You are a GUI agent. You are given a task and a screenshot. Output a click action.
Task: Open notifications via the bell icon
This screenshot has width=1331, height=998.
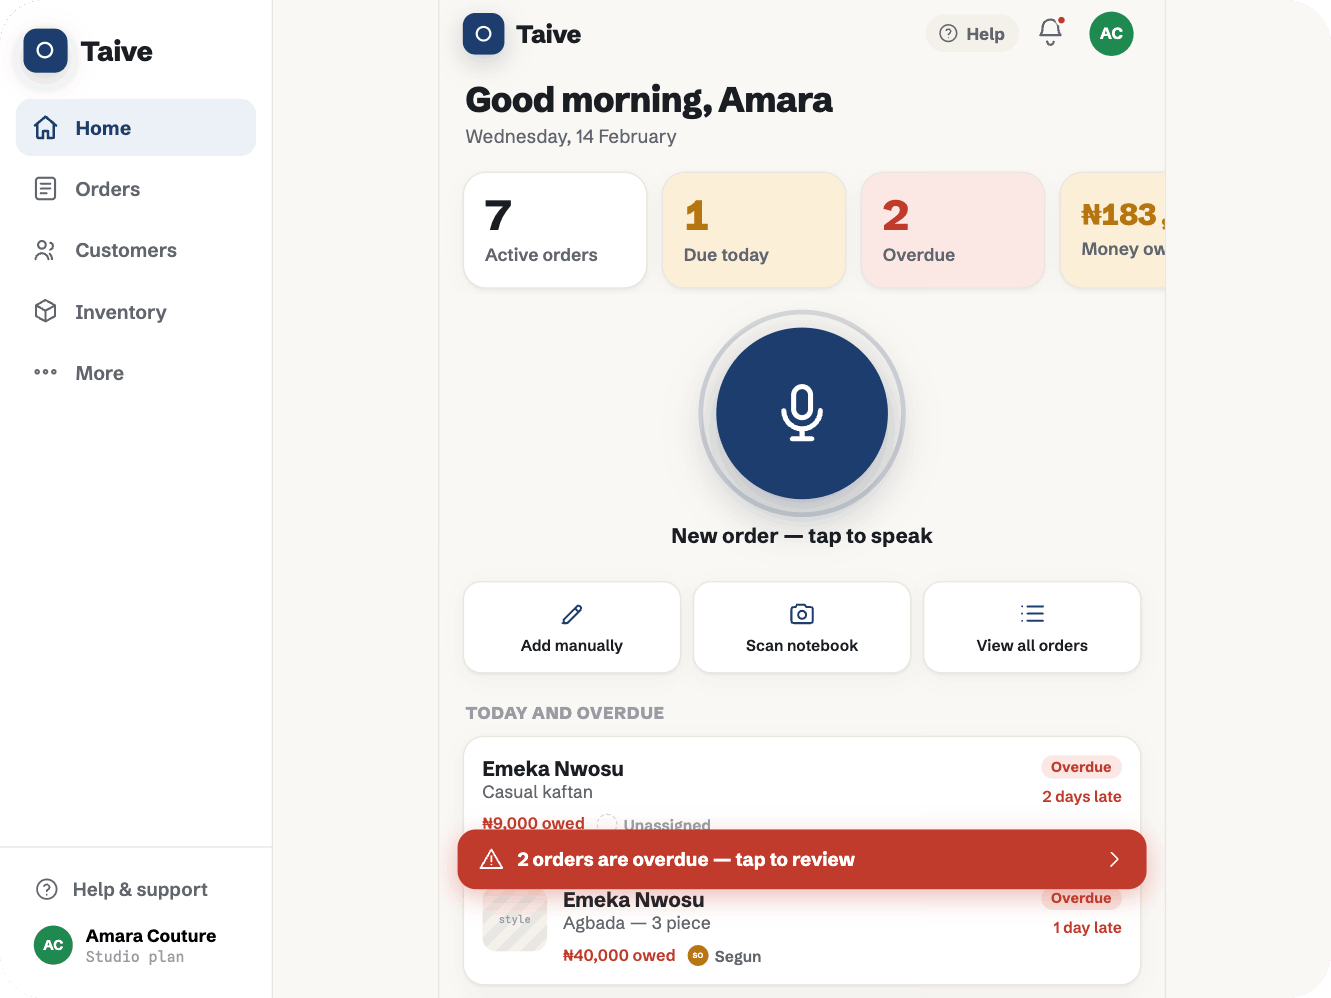1050,33
